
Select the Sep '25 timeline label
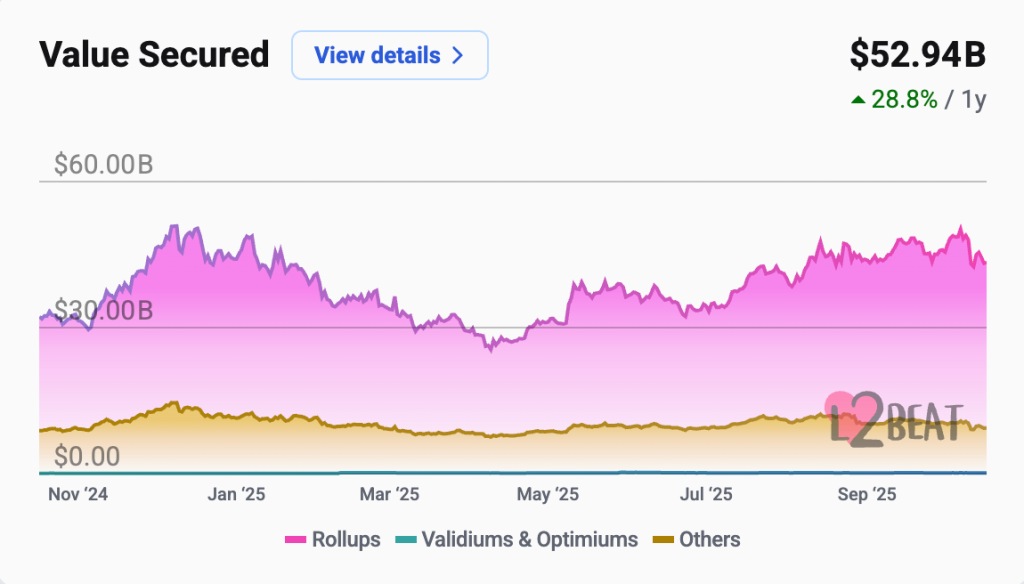tap(866, 494)
